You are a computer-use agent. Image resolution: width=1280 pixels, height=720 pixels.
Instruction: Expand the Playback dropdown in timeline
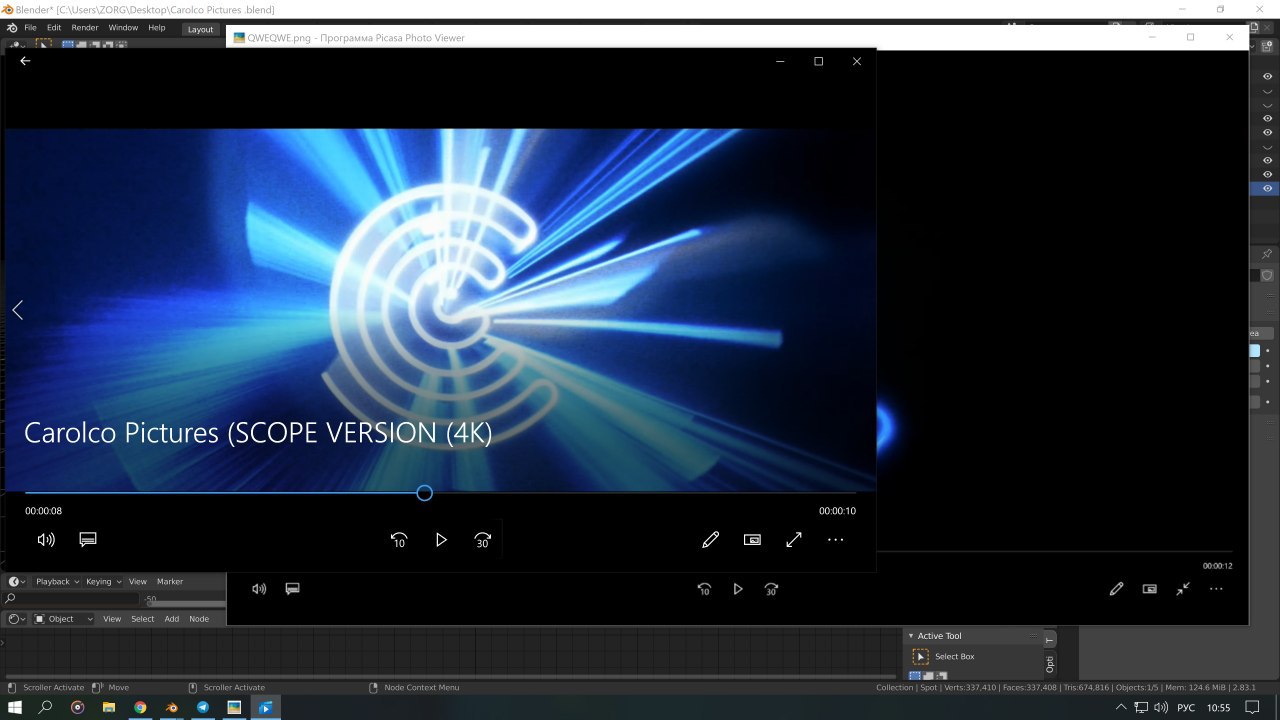point(57,582)
